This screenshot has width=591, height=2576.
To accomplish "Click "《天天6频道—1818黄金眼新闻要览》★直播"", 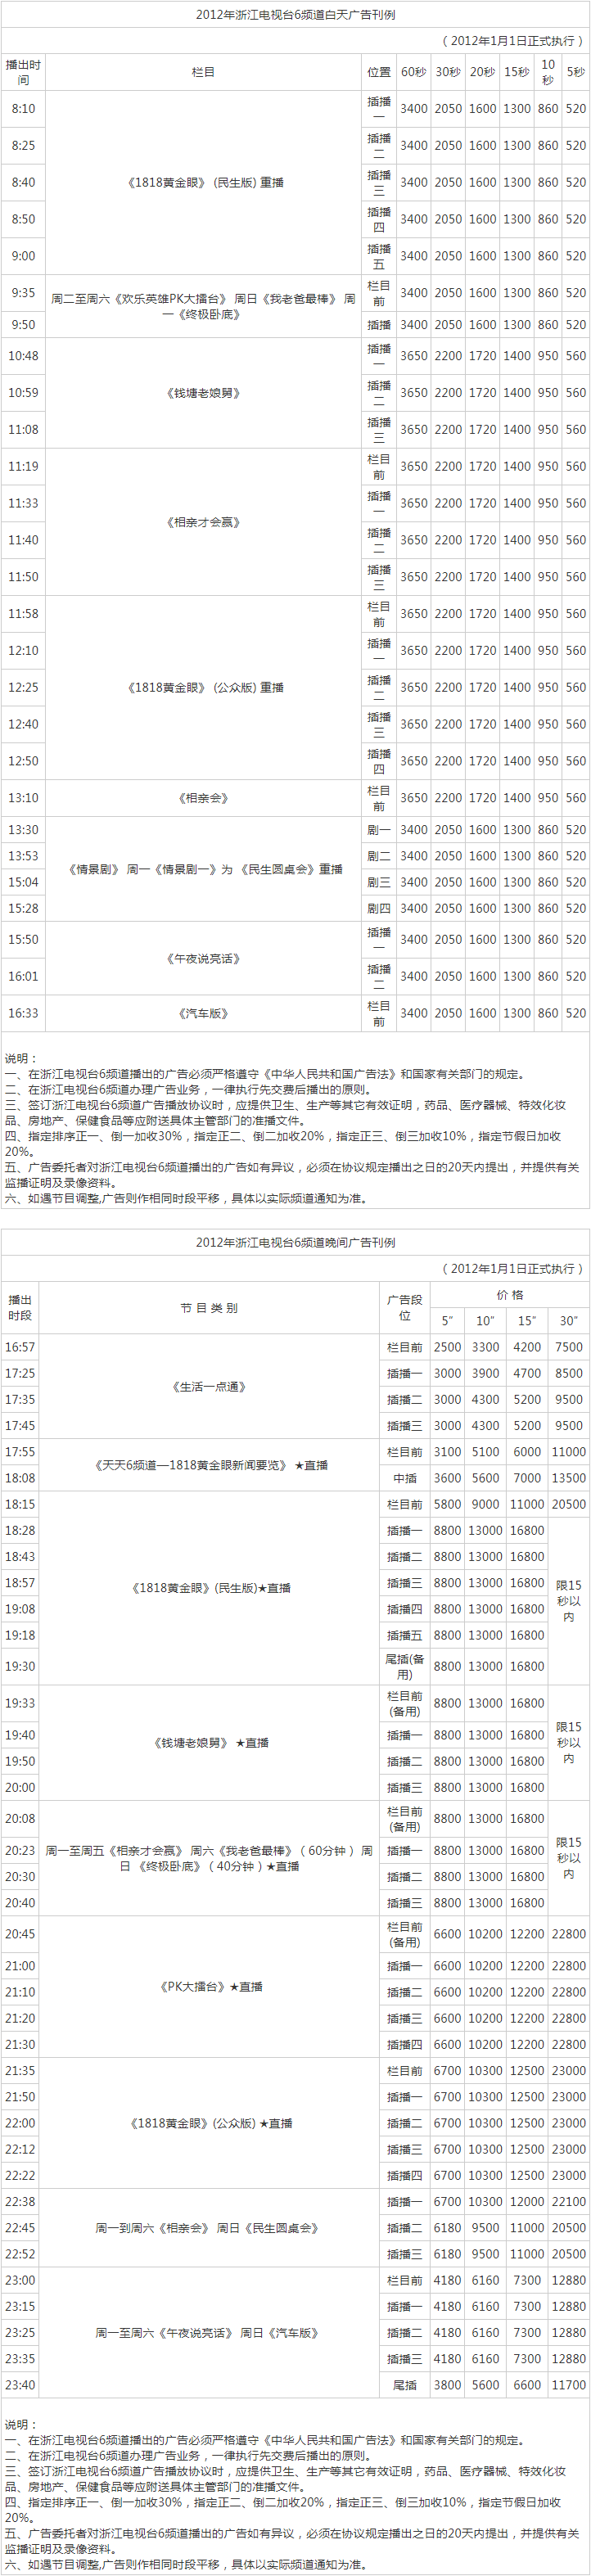I will pos(208,1465).
